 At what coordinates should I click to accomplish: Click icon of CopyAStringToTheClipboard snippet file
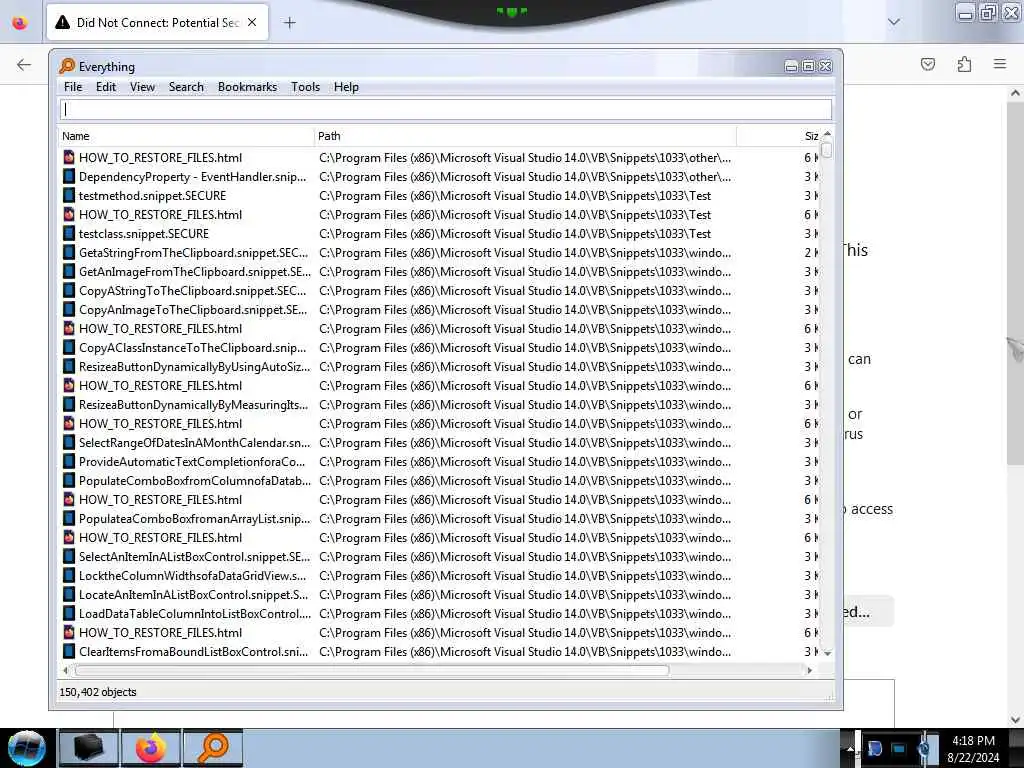(x=69, y=290)
